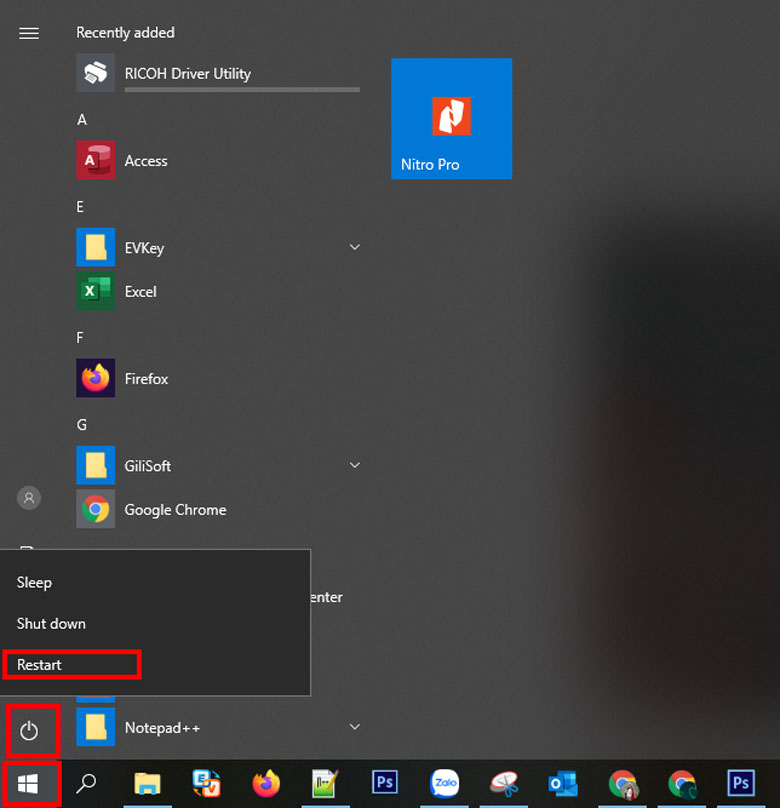
Task: Click the Windows Start button
Action: (x=29, y=783)
